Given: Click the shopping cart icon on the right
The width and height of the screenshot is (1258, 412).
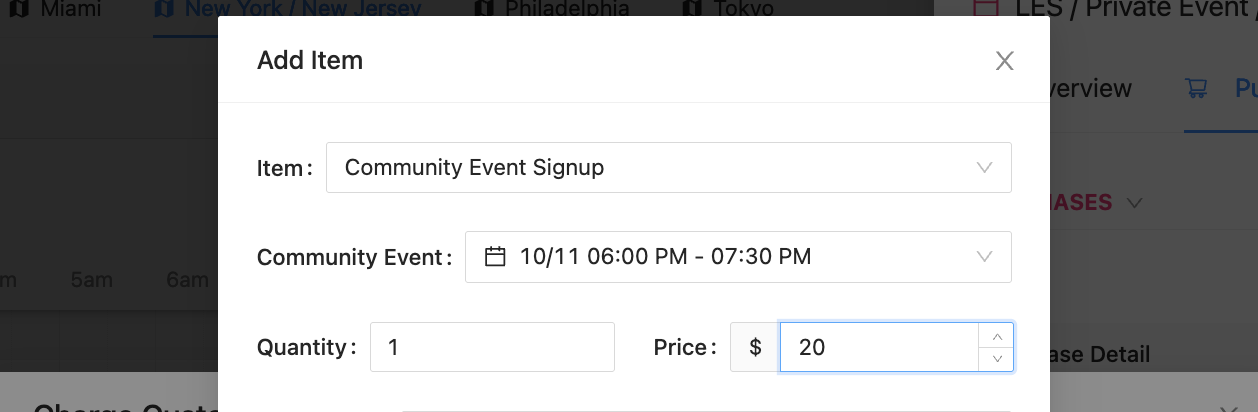Looking at the screenshot, I should coord(1195,88).
